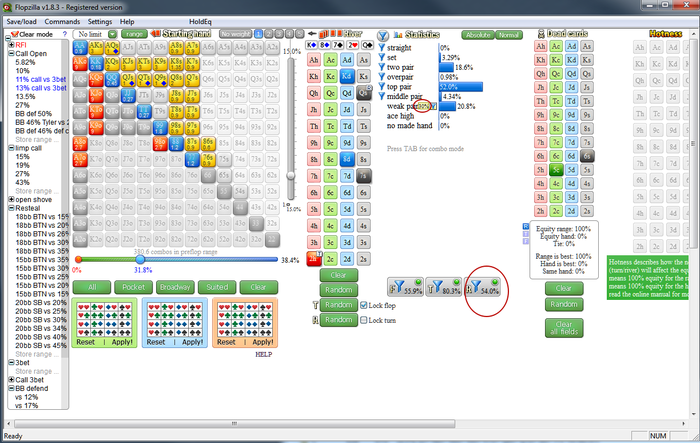The width and height of the screenshot is (700, 443).
Task: Toggle the Lock turn checkbox
Action: pos(363,320)
